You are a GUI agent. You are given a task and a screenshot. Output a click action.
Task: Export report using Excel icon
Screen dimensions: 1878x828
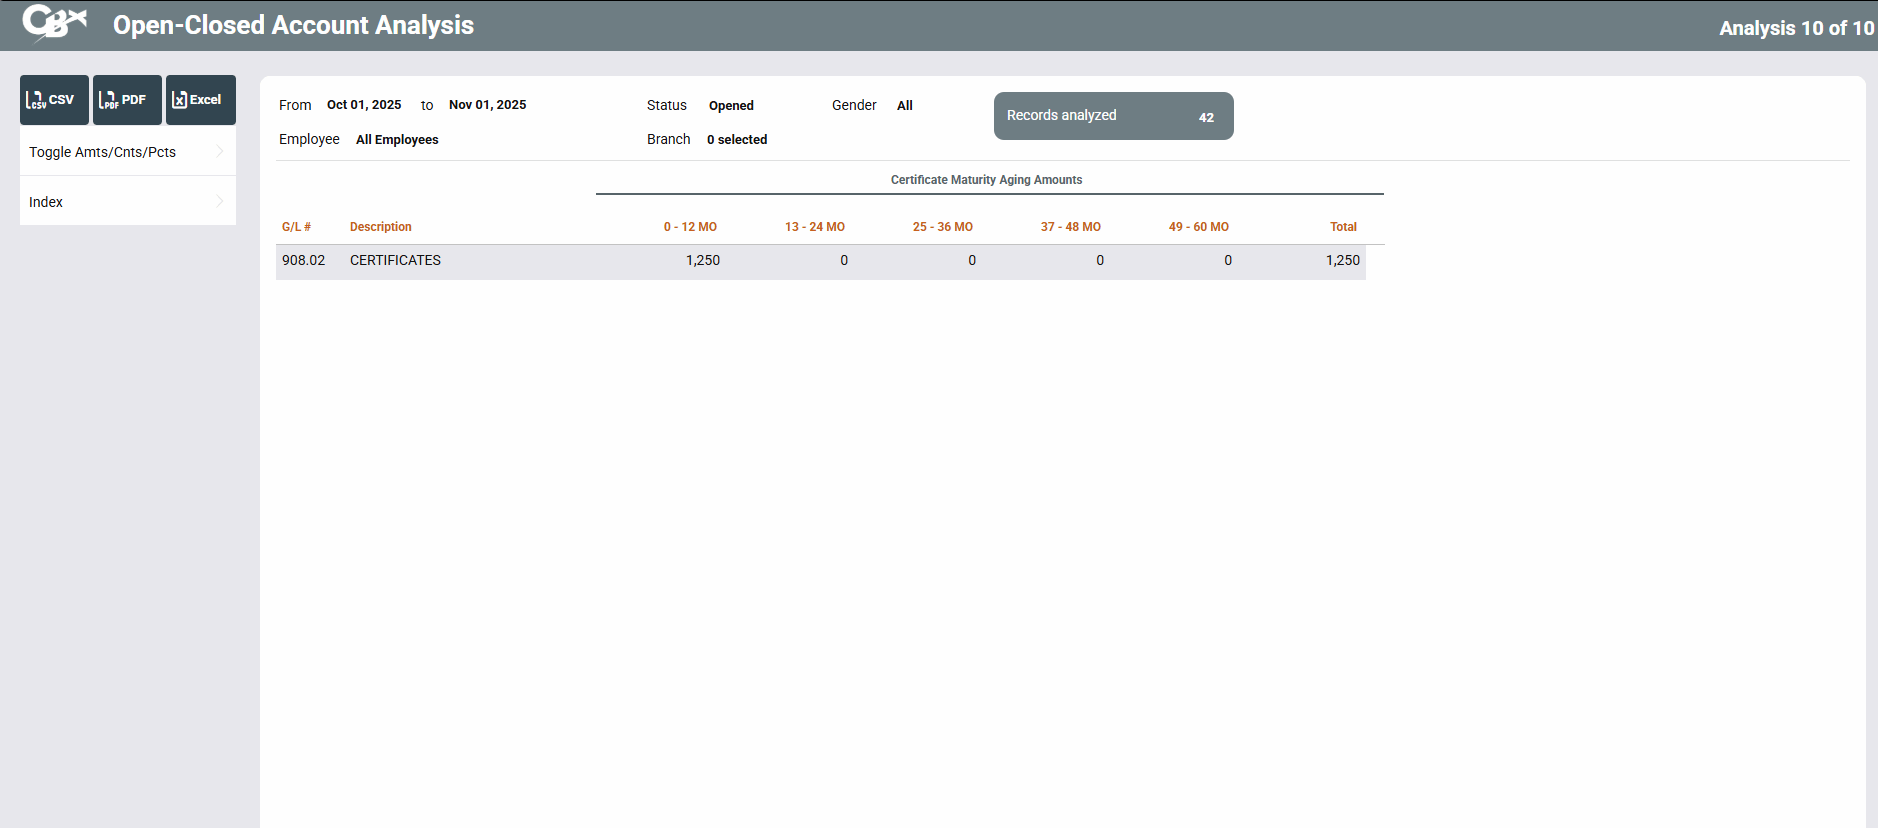click(x=200, y=100)
